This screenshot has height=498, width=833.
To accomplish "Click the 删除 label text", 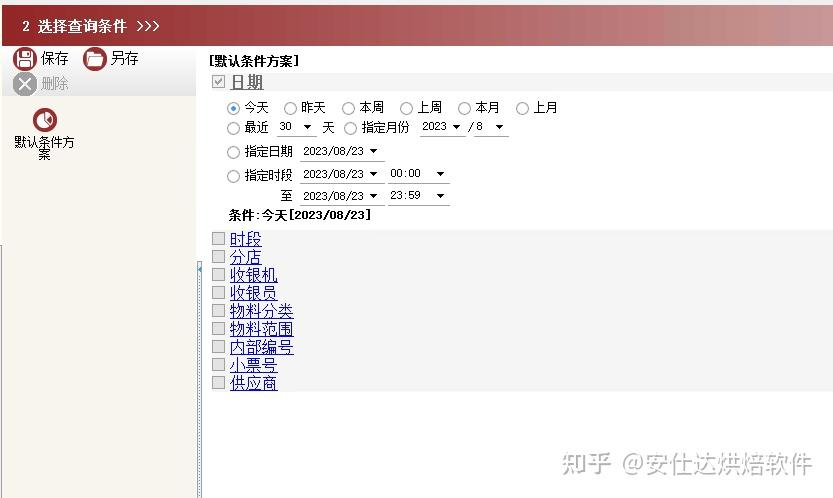I will [55, 84].
